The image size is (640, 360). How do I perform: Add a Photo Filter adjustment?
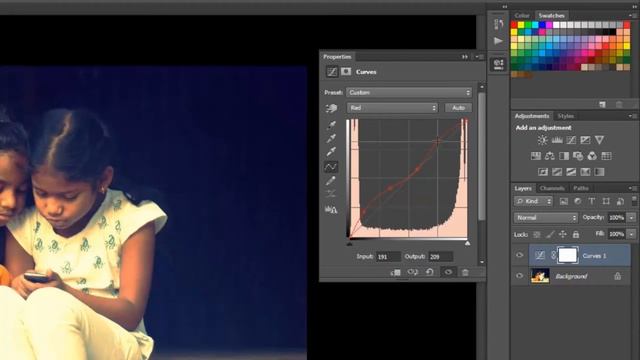pos(578,156)
